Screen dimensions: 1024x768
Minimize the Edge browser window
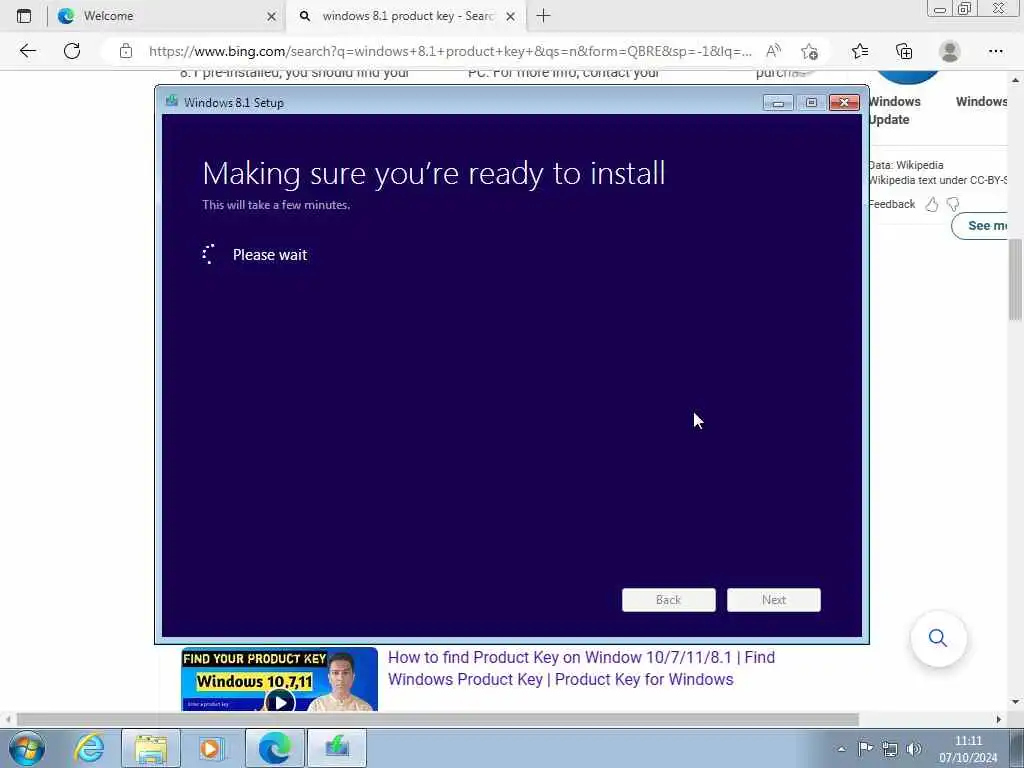point(940,8)
